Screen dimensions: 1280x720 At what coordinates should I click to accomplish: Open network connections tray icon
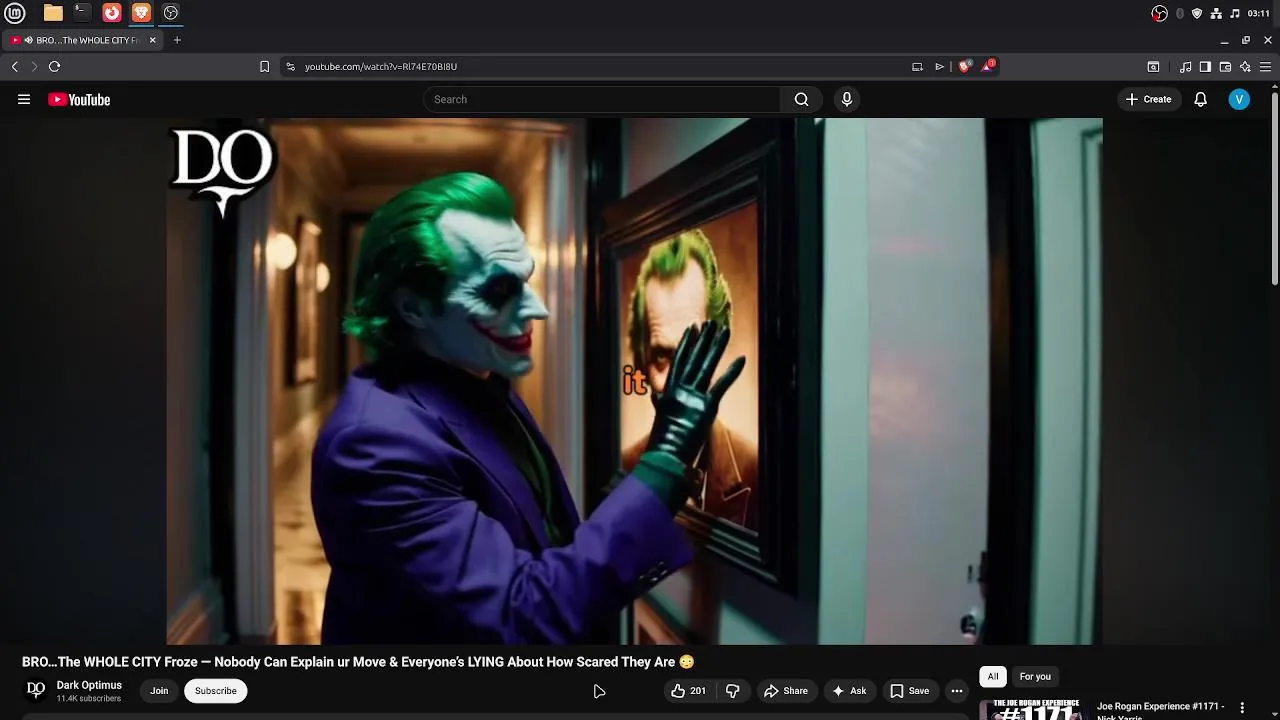tap(1216, 13)
